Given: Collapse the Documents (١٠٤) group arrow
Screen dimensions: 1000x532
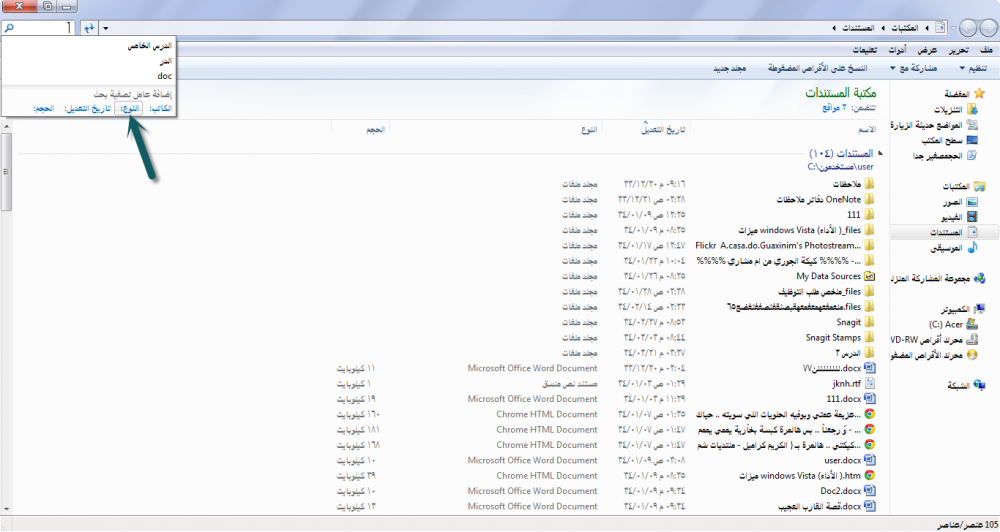Looking at the screenshot, I should pos(880,154).
